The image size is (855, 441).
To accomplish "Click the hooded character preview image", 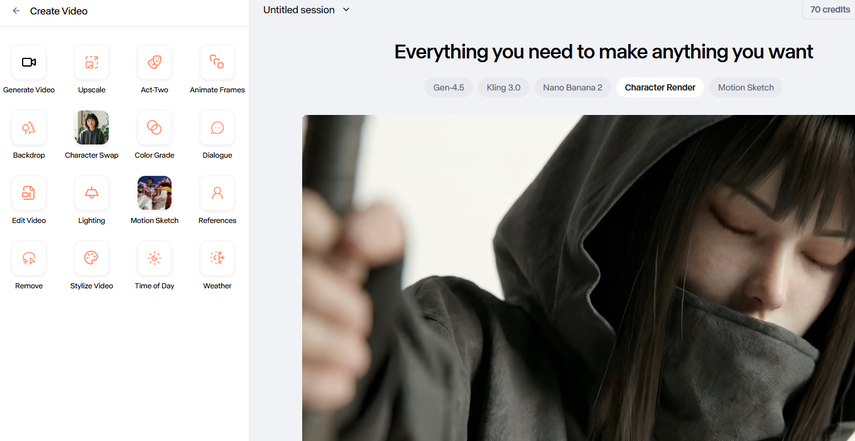I will pos(579,278).
